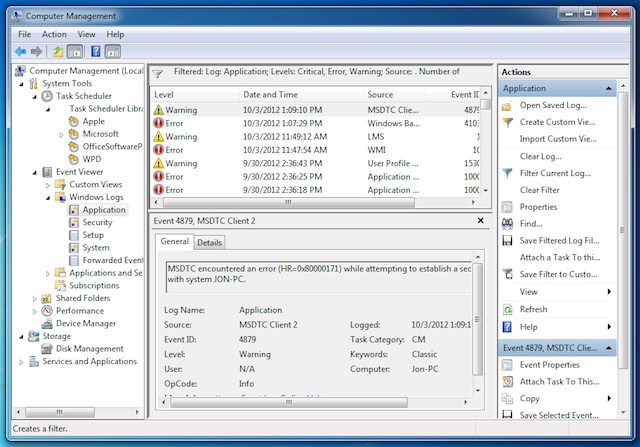Collapse the Windows Logs node
The height and width of the screenshot is (447, 640).
(x=48, y=198)
